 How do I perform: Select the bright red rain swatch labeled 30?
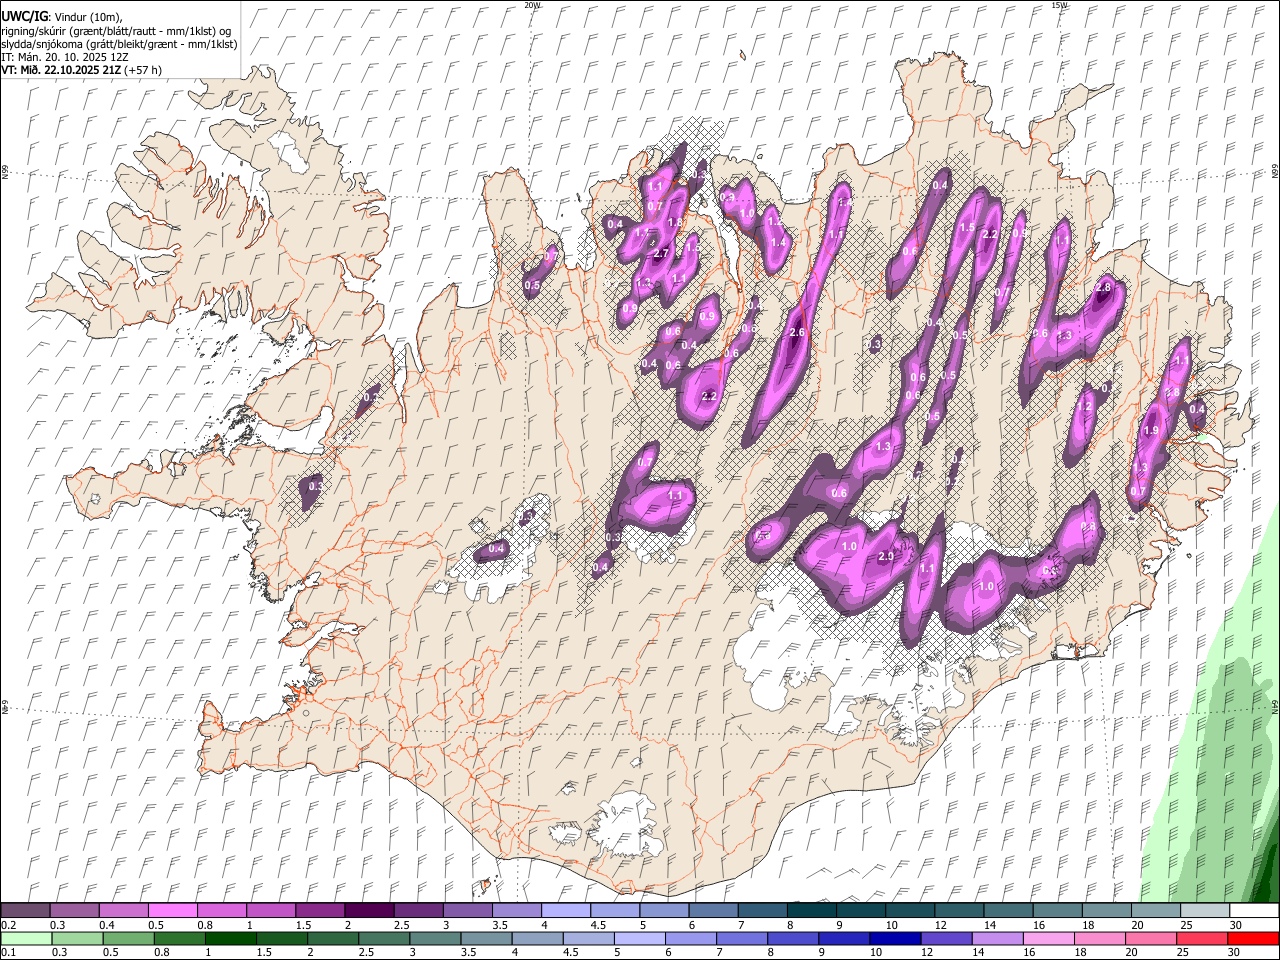[1253, 938]
